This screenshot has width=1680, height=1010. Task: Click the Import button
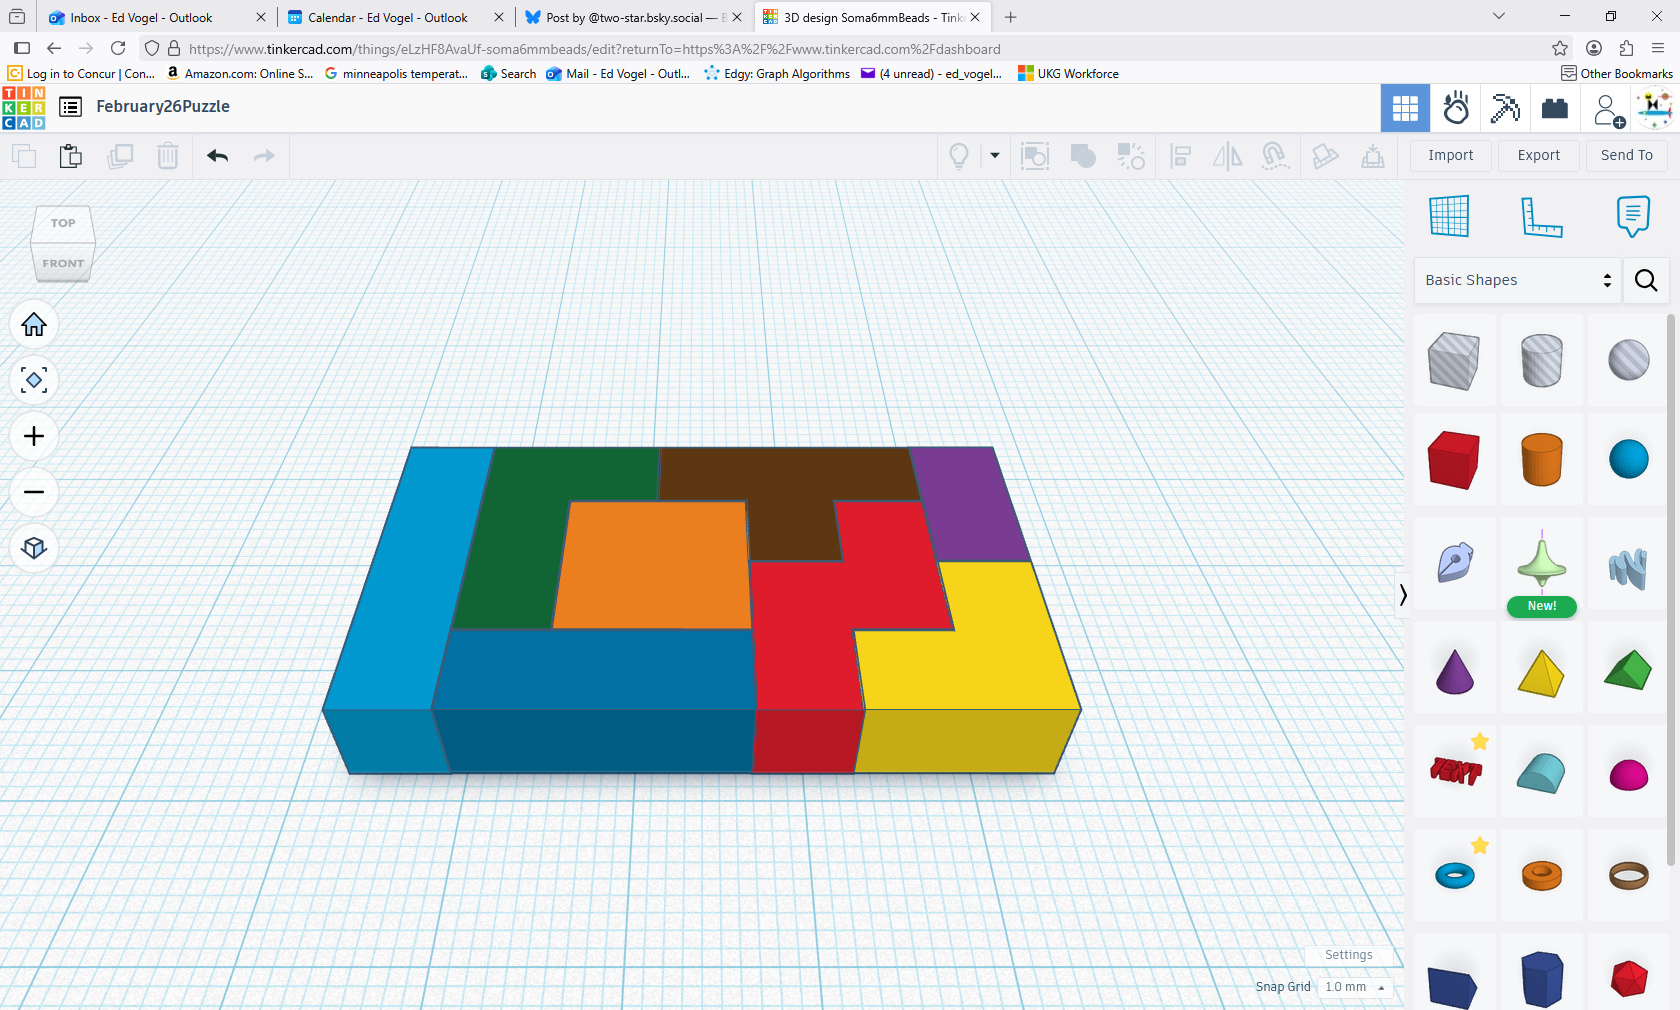click(x=1450, y=155)
